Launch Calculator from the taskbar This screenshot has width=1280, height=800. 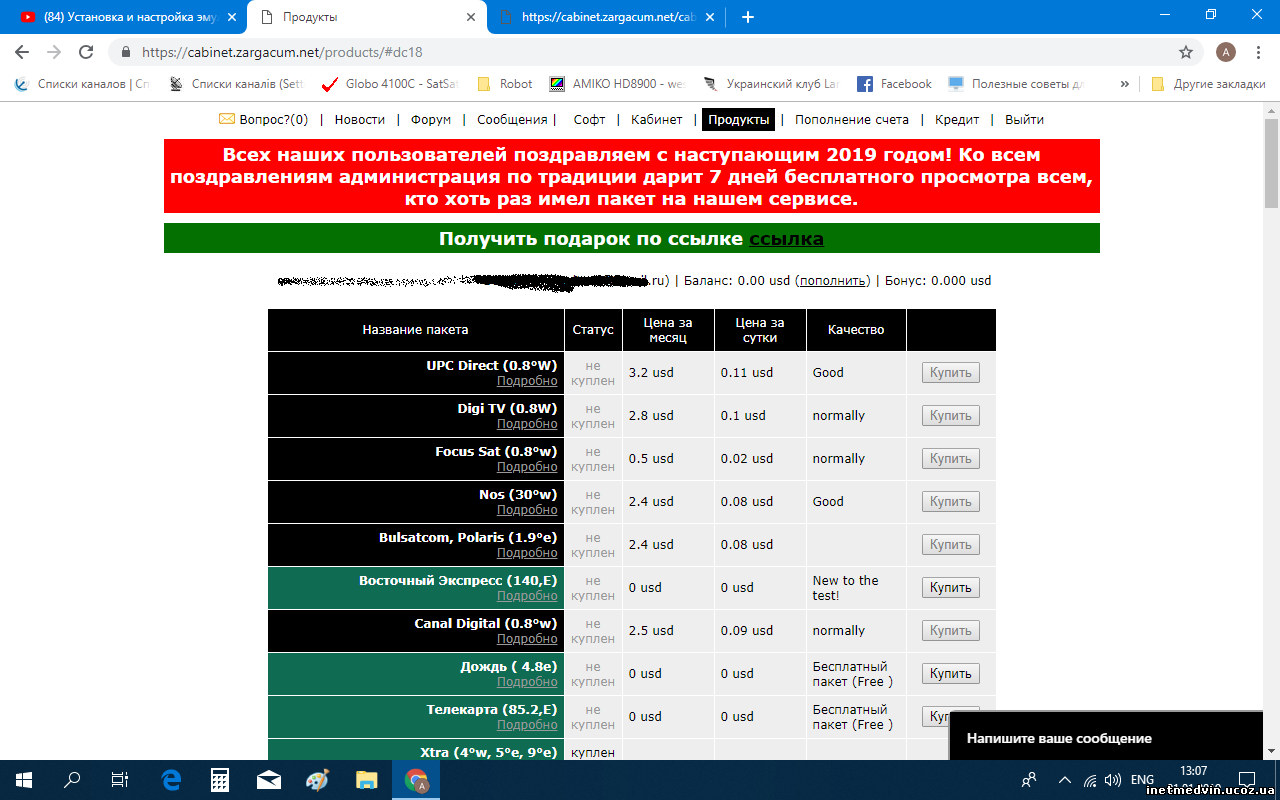pos(220,780)
